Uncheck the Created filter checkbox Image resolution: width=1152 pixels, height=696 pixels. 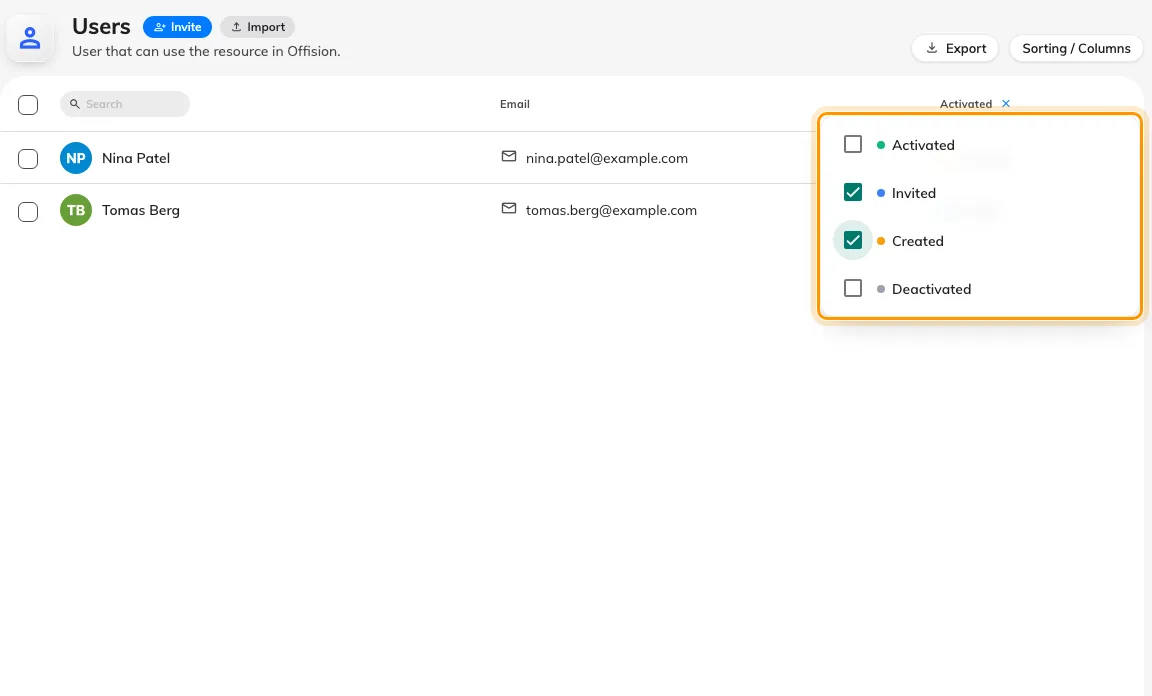coord(853,240)
